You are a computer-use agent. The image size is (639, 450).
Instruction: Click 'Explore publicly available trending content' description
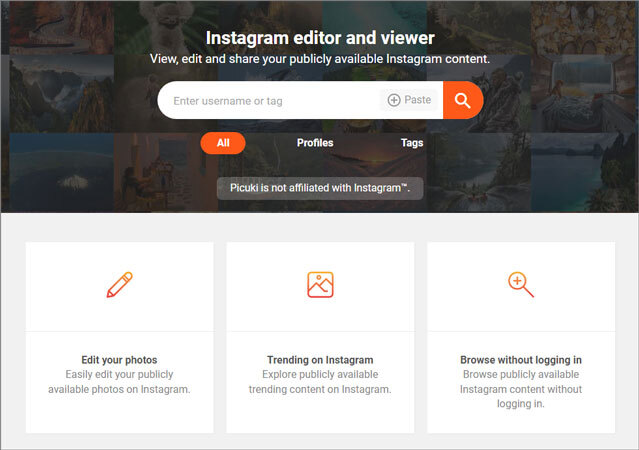pyautogui.click(x=320, y=382)
